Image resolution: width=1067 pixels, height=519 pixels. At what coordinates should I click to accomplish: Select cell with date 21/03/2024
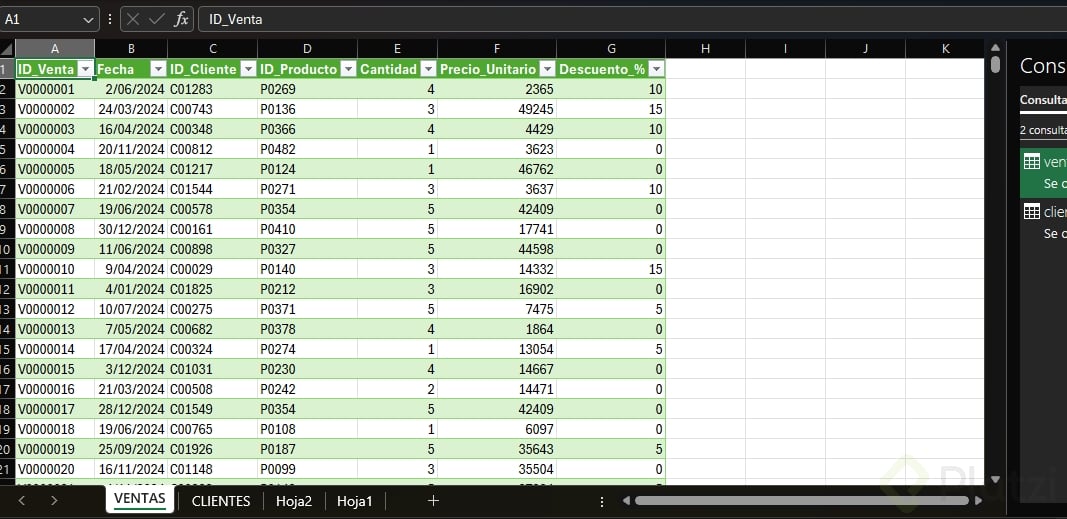tap(131, 389)
